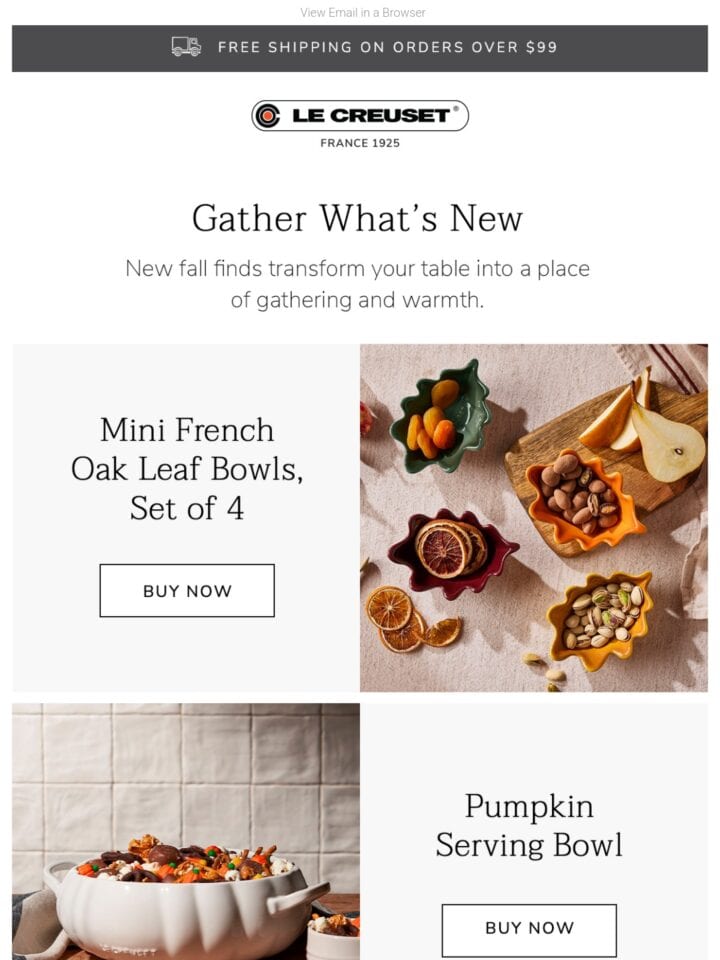Viewport: 720px width, 960px height.
Task: Open the View Email in a Browser link
Action: [362, 12]
